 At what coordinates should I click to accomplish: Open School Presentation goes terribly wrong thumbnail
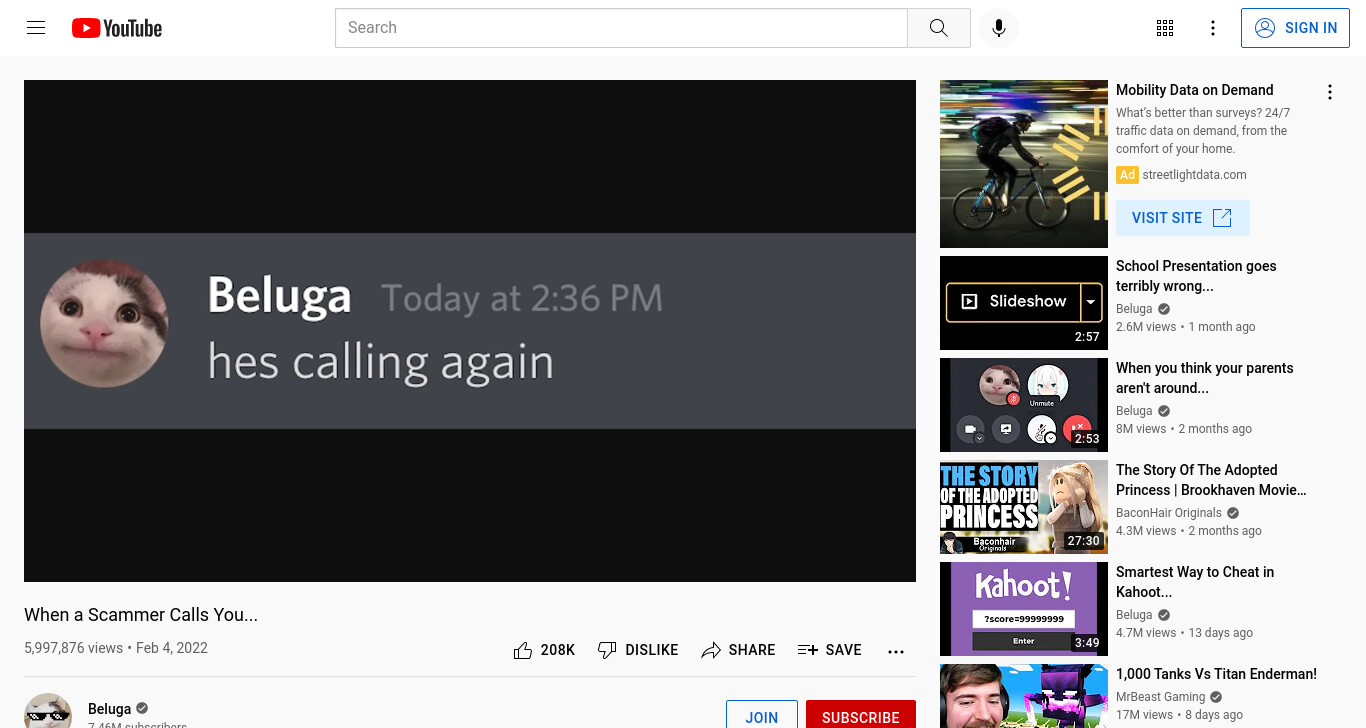pos(1024,303)
